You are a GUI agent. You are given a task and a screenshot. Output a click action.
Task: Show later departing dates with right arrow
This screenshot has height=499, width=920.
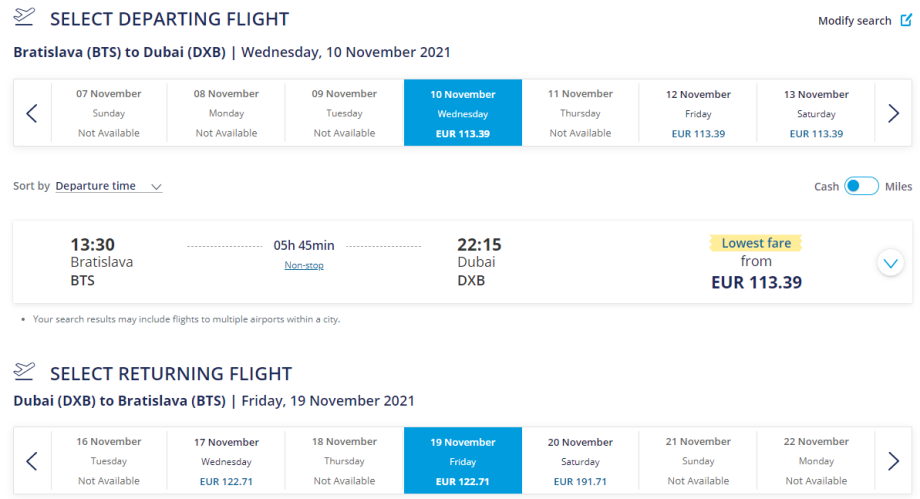pyautogui.click(x=893, y=113)
